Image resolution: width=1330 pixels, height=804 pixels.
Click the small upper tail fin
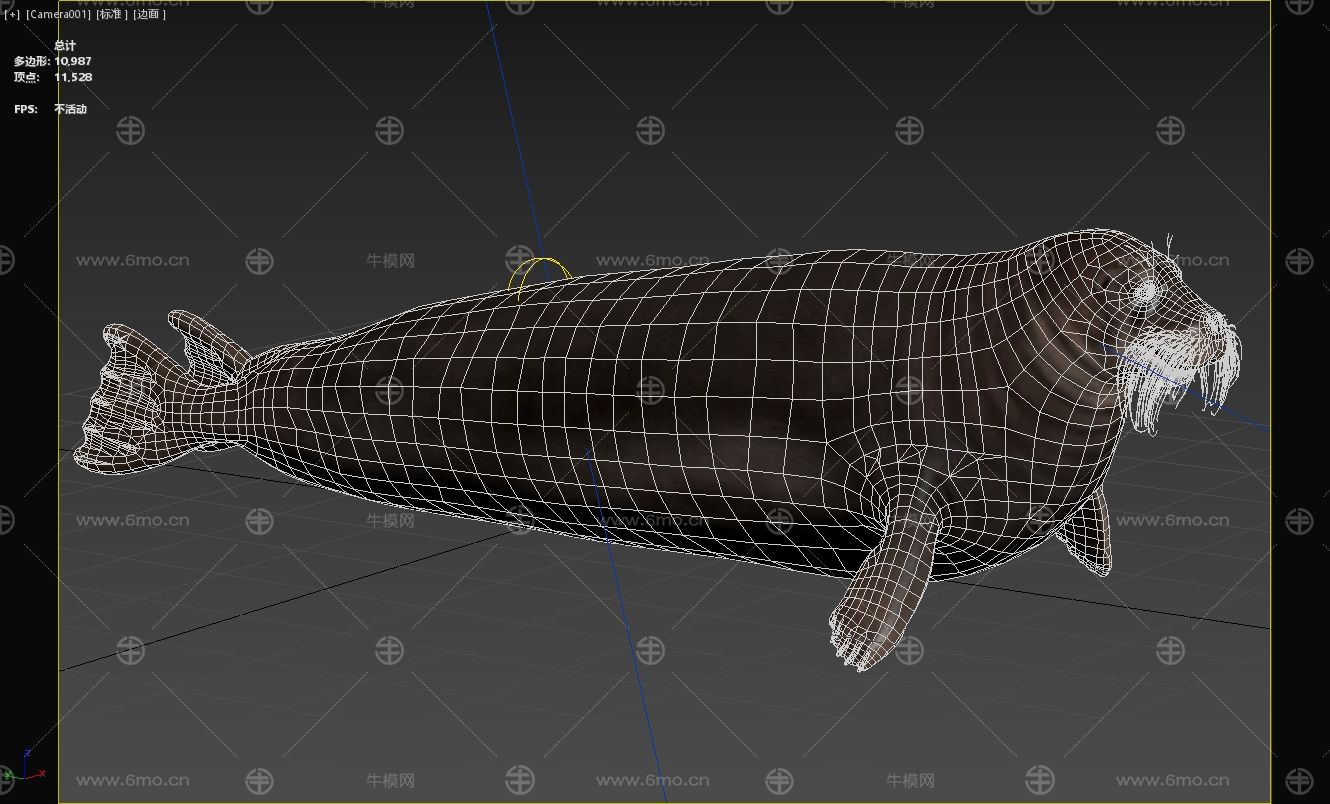point(208,340)
